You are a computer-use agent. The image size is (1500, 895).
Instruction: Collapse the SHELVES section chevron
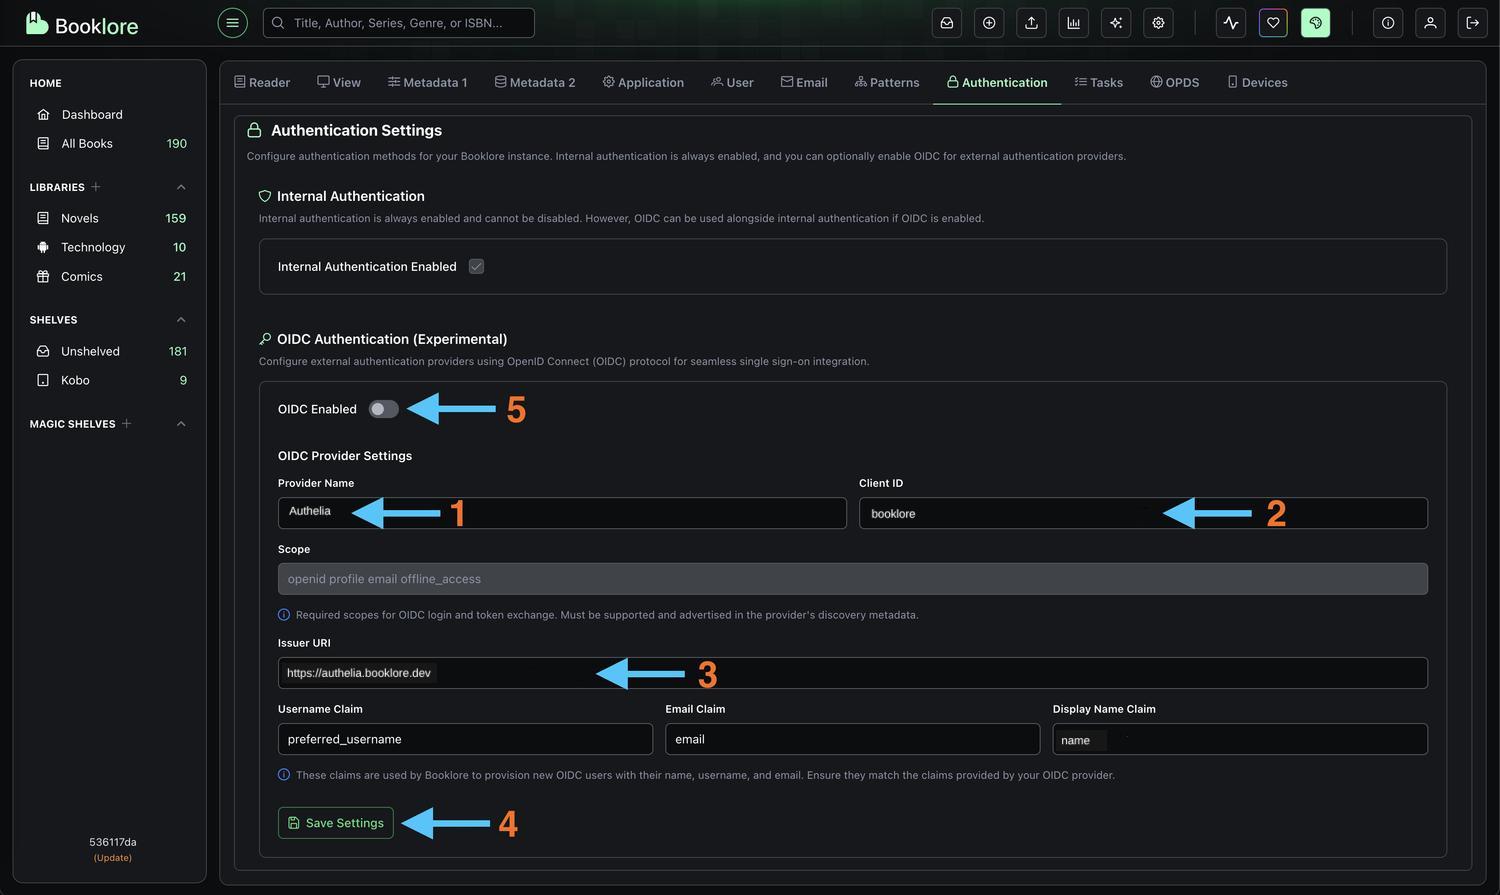pos(181,319)
